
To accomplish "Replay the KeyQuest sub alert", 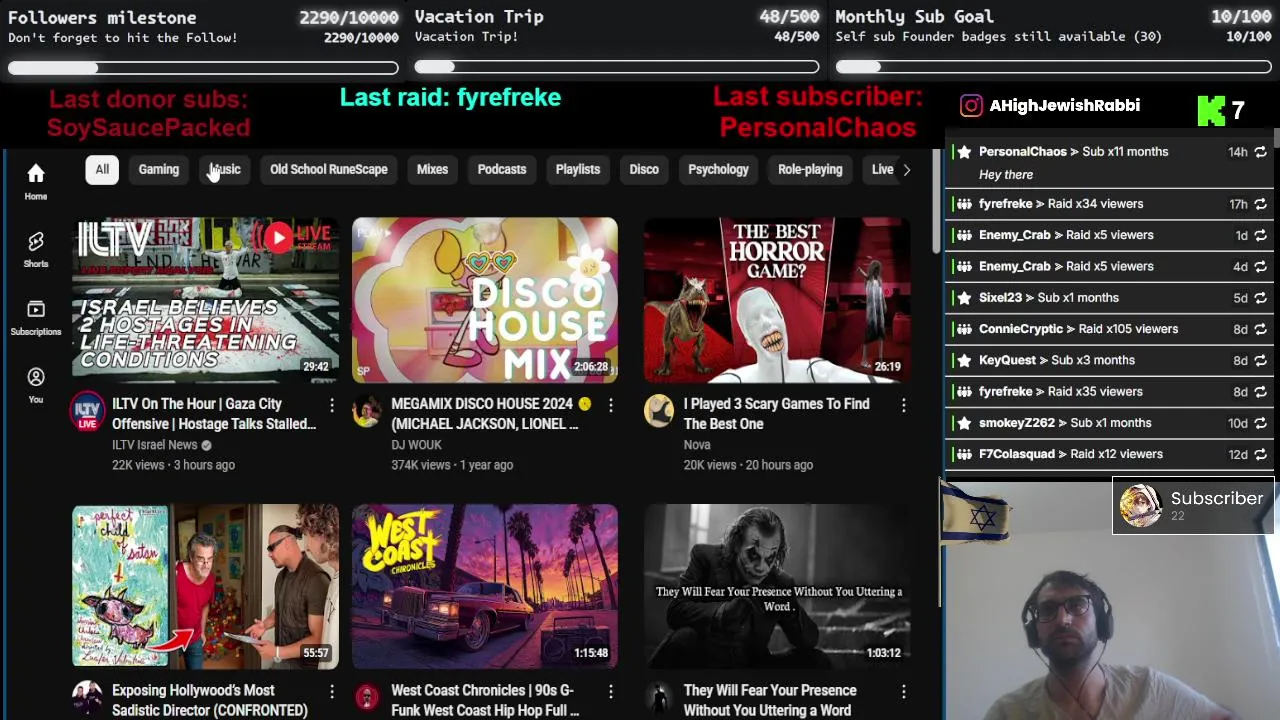I will click(1260, 360).
